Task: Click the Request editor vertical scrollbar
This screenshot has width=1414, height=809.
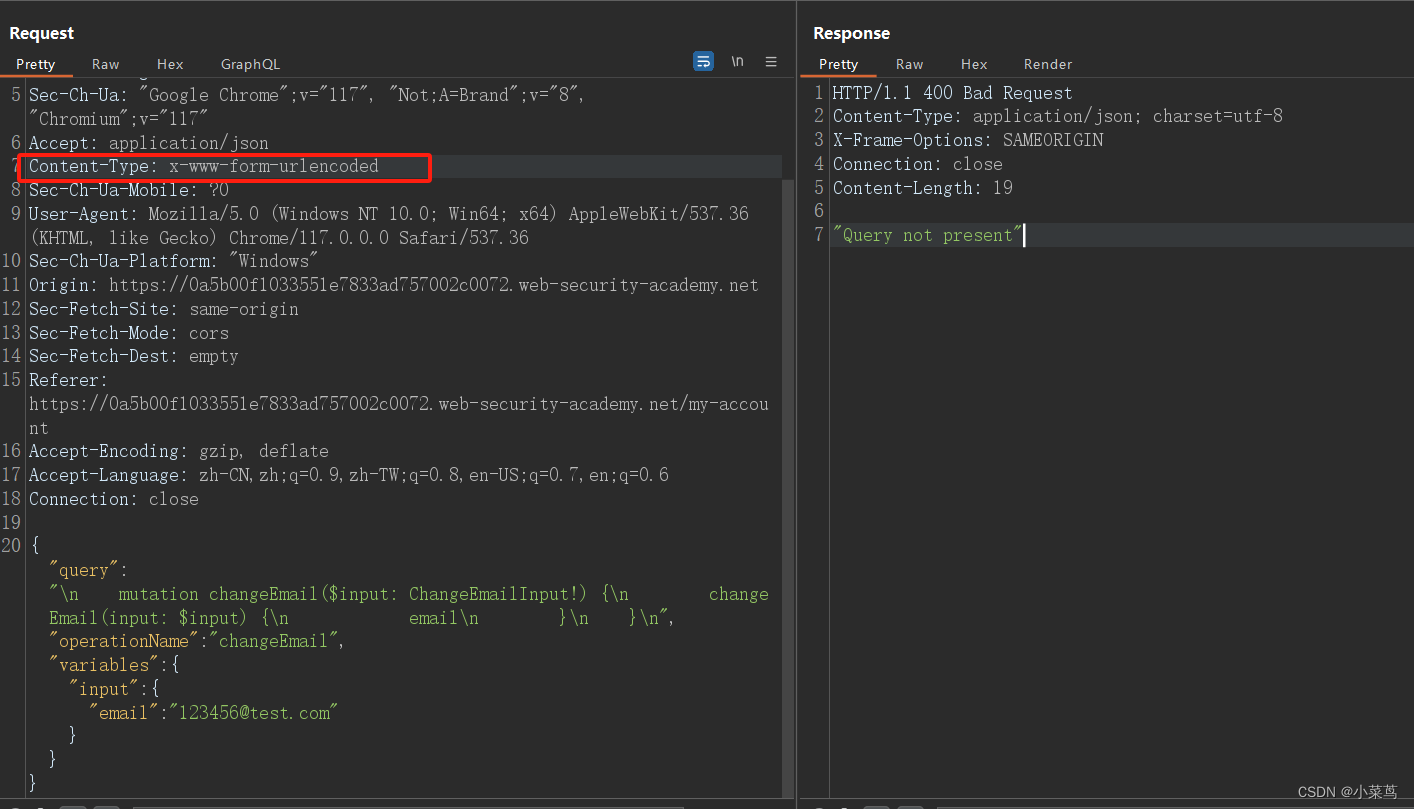Action: (x=787, y=487)
